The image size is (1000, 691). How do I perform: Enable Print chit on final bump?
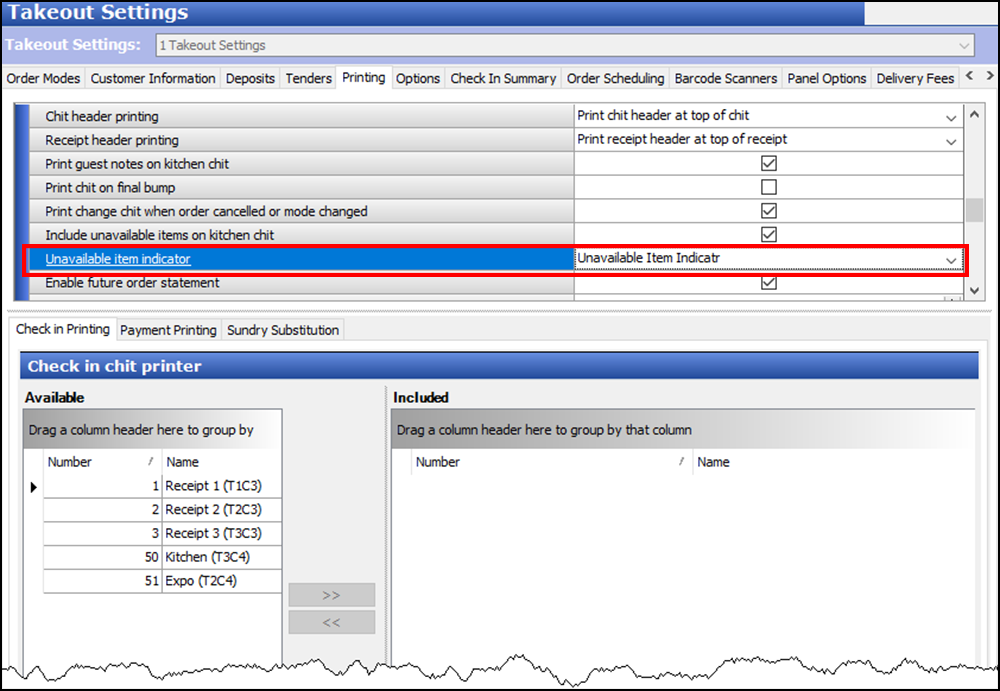768,188
